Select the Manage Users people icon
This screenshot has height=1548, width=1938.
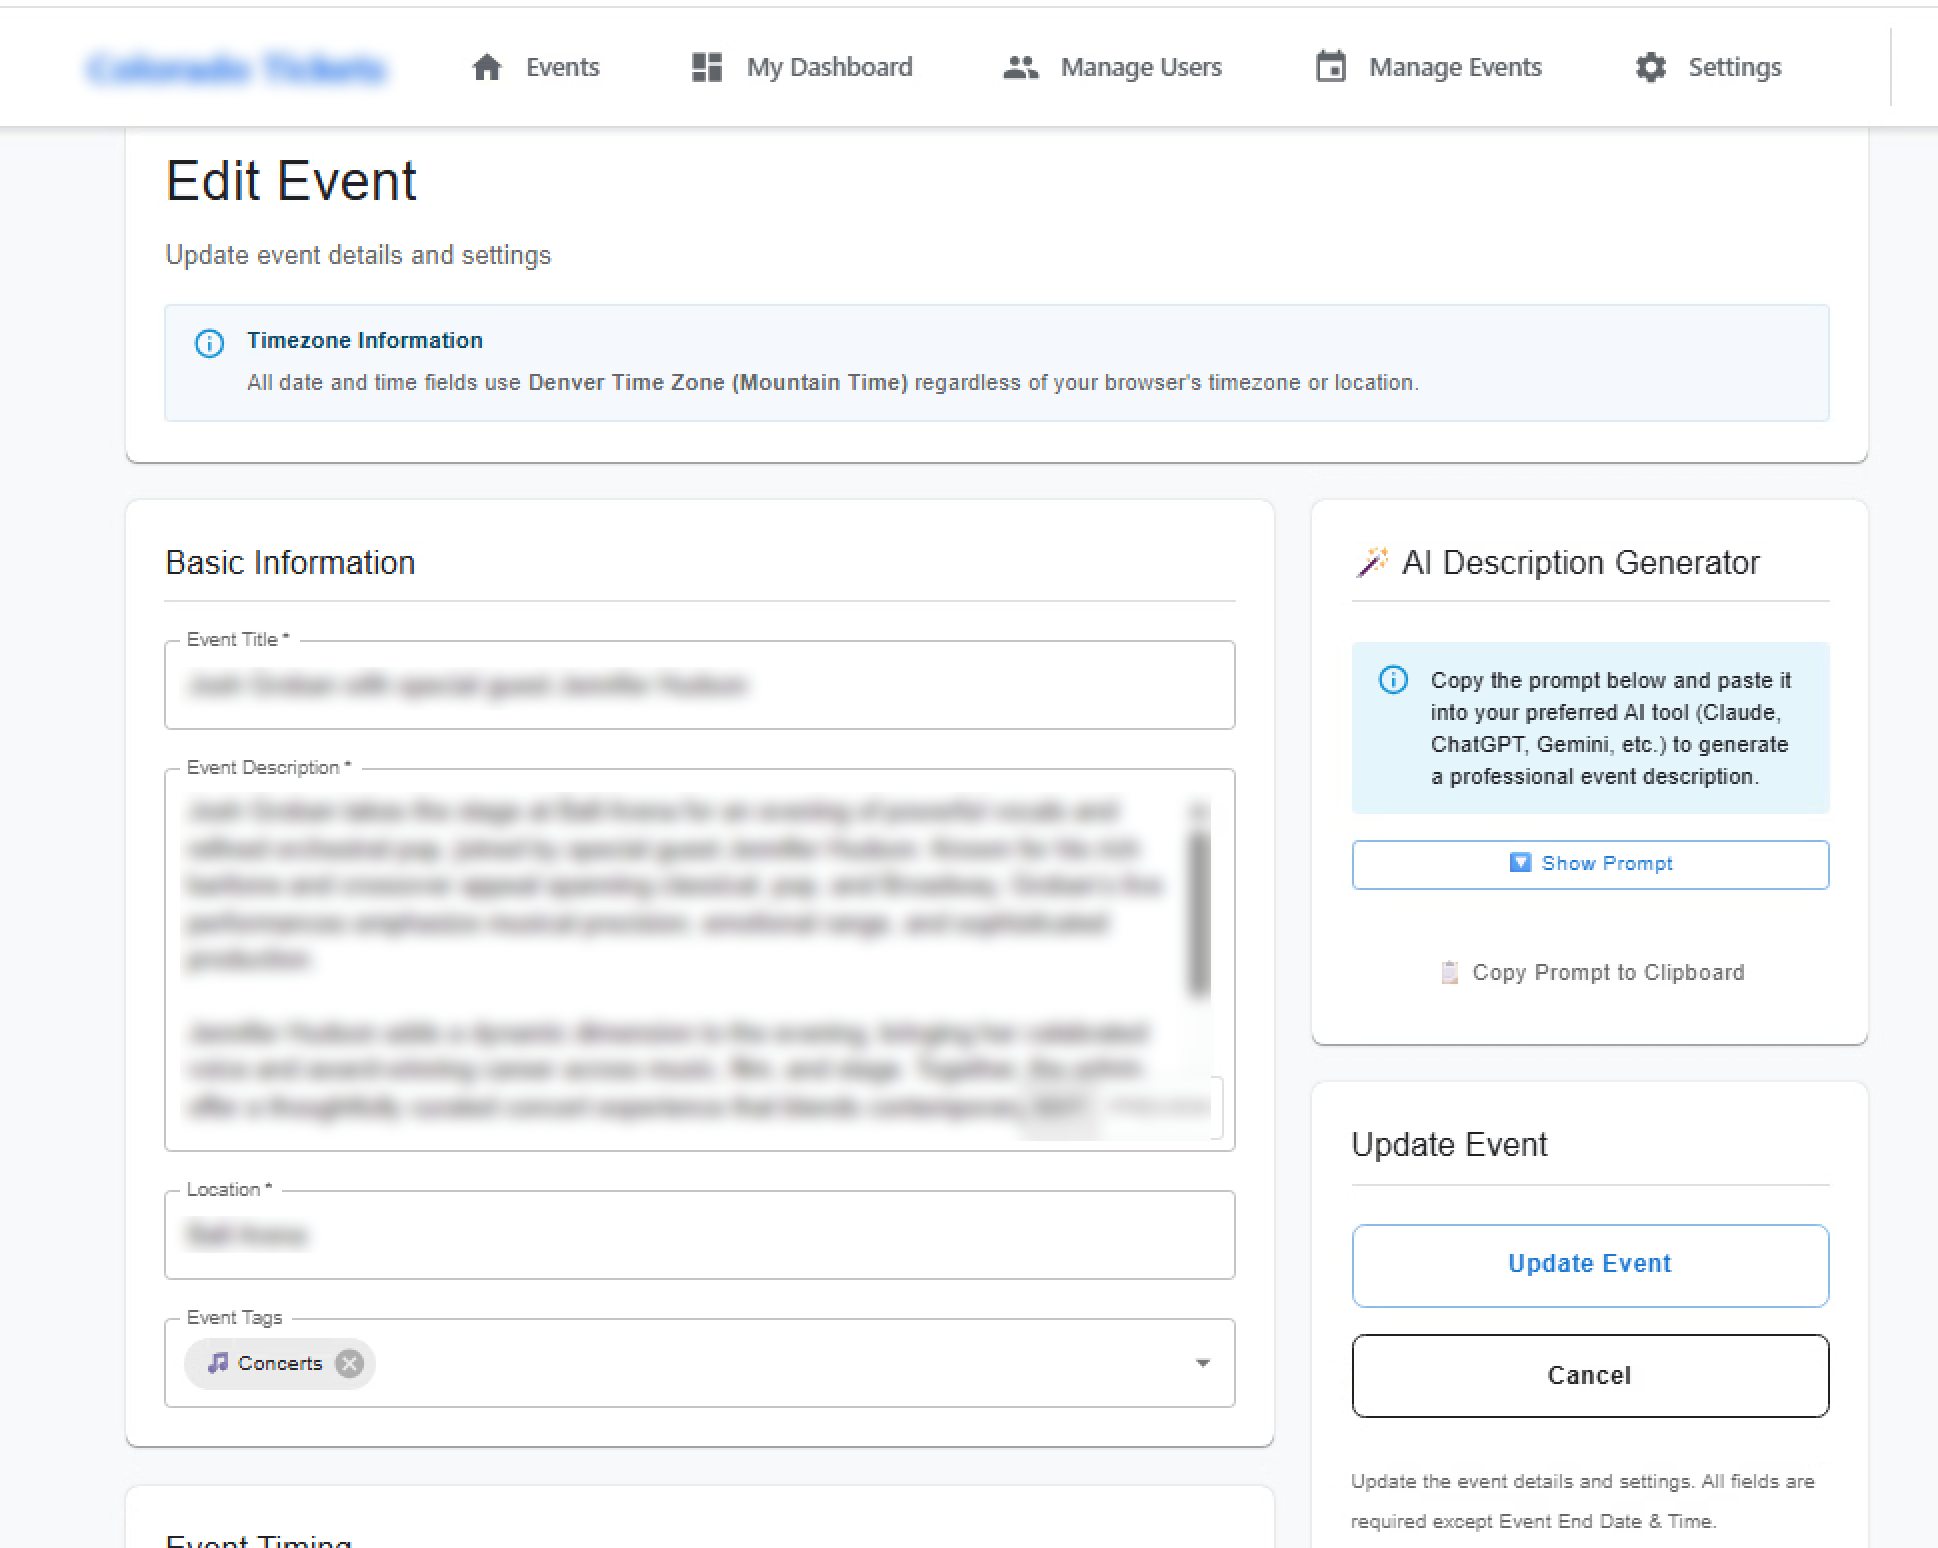1021,66
